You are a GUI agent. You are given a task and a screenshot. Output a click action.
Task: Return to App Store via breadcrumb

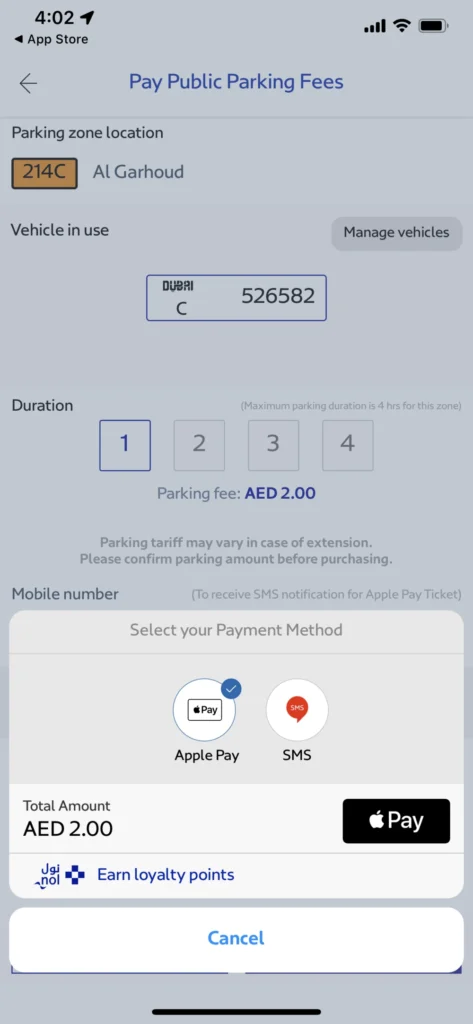[x=51, y=40]
